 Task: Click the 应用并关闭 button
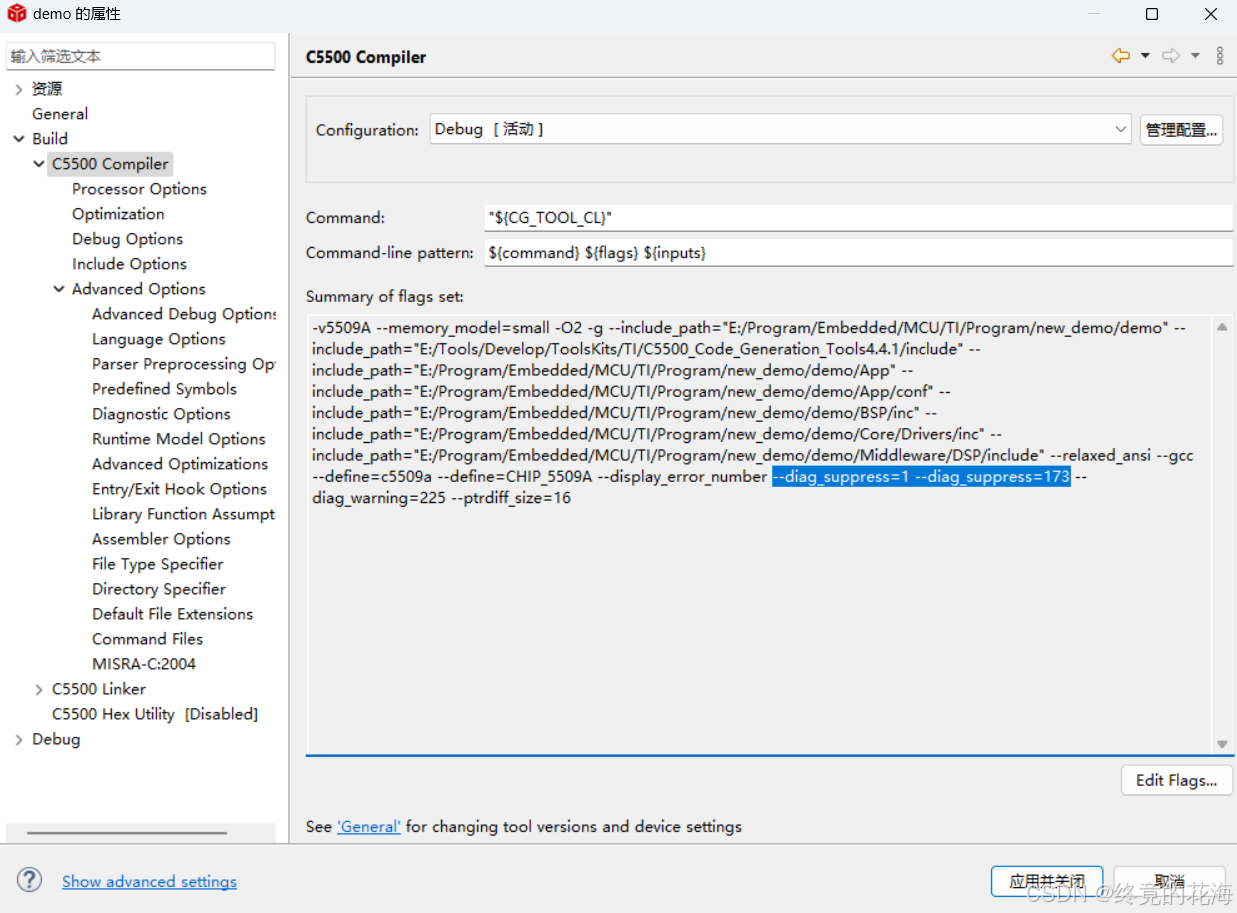(1047, 881)
